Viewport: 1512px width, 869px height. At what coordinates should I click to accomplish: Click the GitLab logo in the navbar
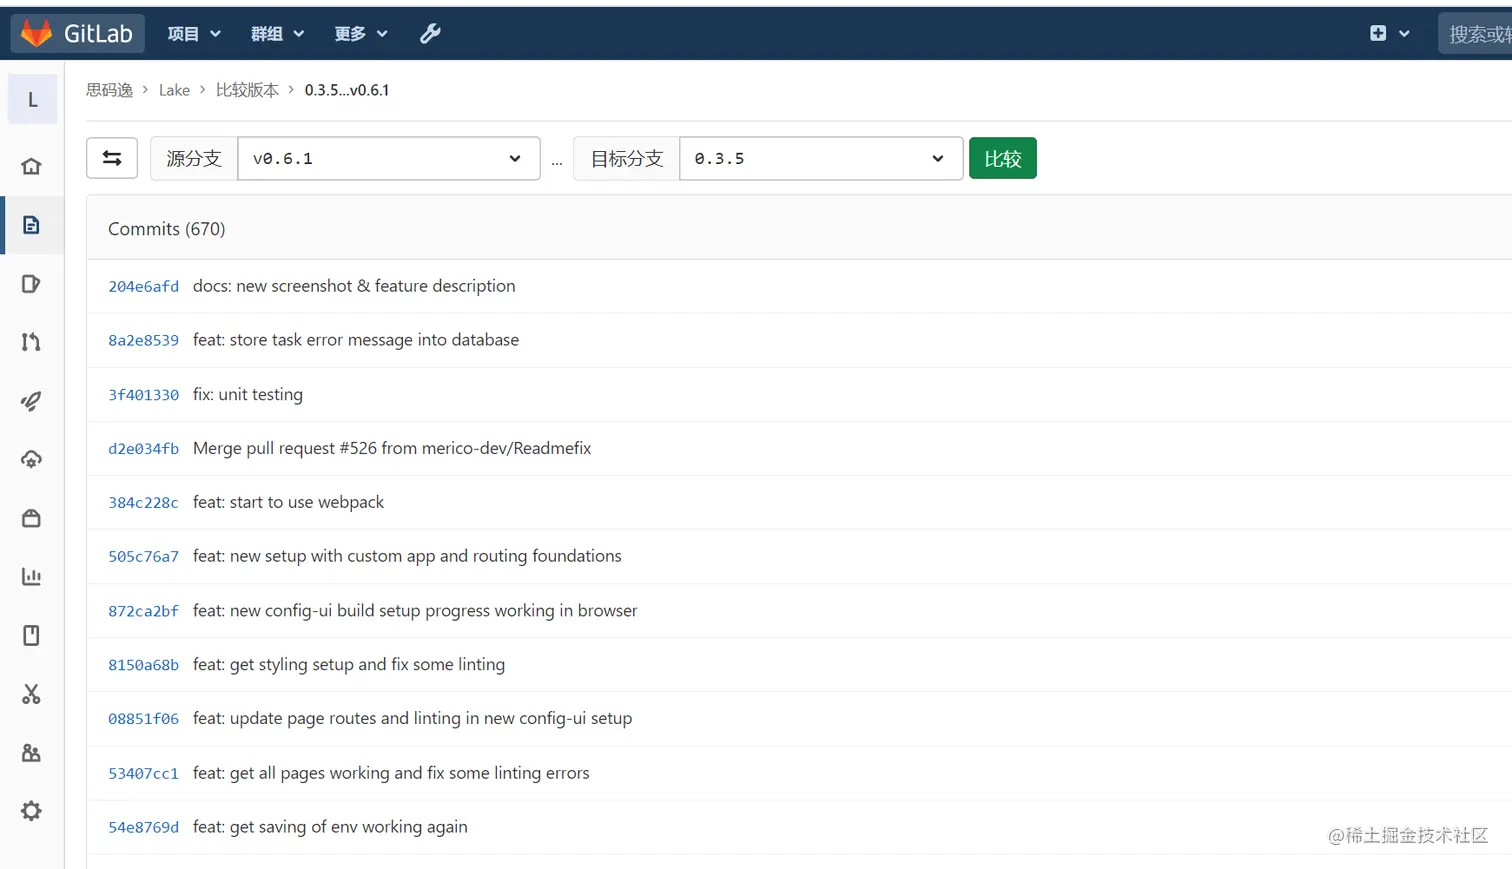point(78,33)
